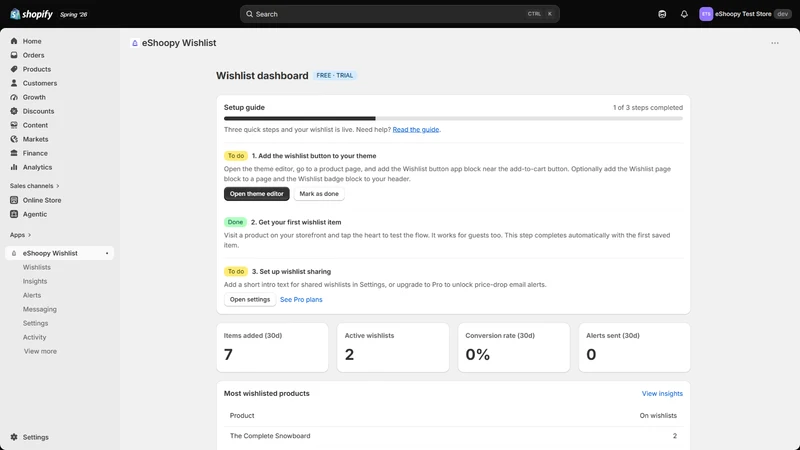Click the Content icon

[x=14, y=125]
